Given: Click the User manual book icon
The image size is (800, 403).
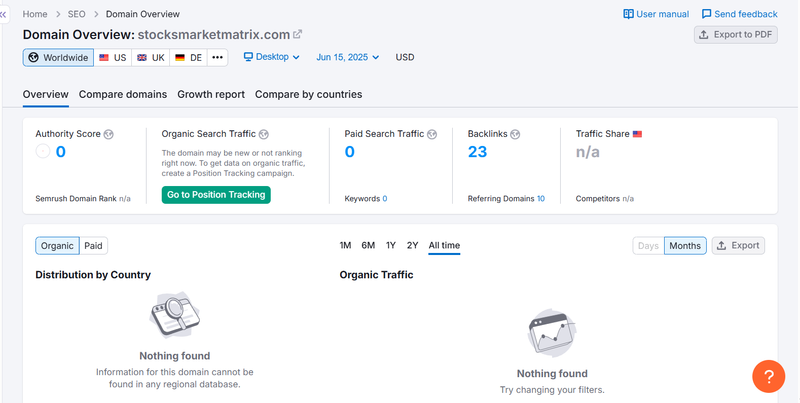Looking at the screenshot, I should (629, 14).
